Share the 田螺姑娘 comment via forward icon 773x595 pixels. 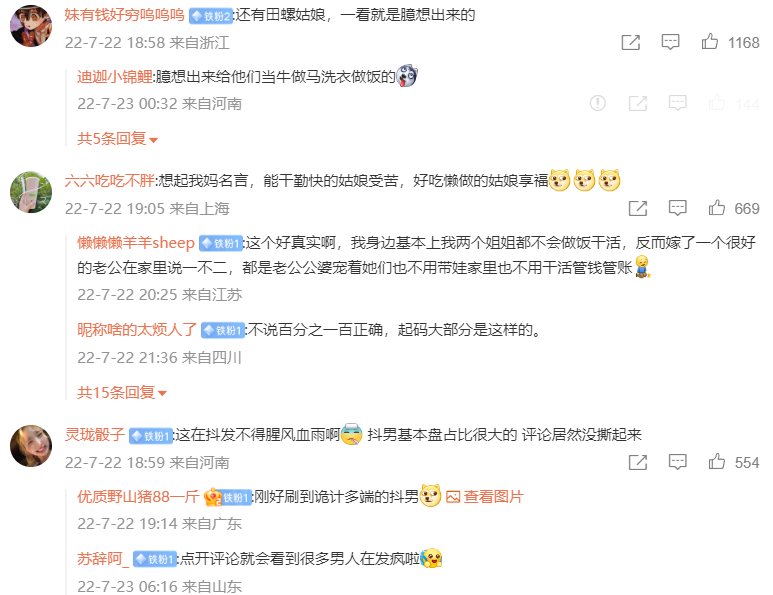[631, 42]
